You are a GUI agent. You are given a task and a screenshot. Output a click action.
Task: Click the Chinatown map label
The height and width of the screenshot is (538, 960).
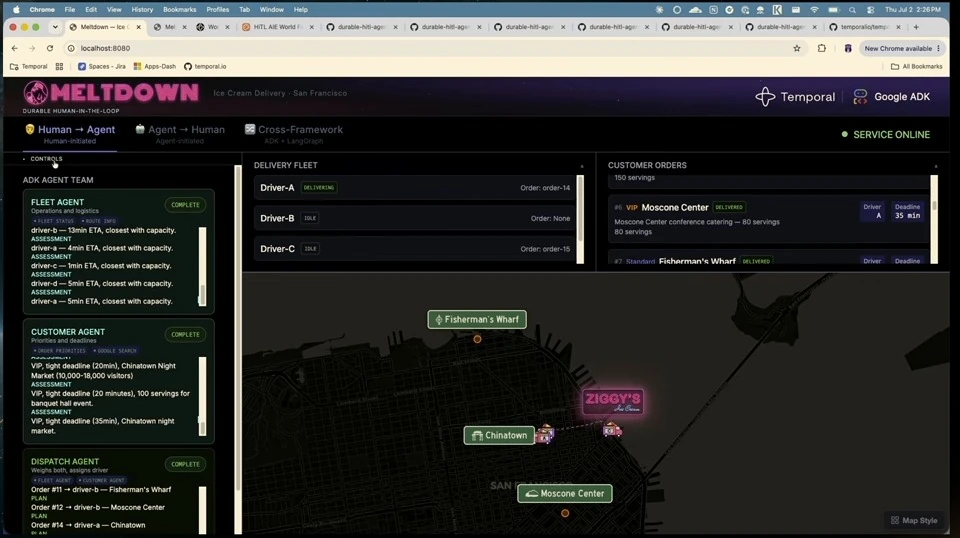pos(499,435)
